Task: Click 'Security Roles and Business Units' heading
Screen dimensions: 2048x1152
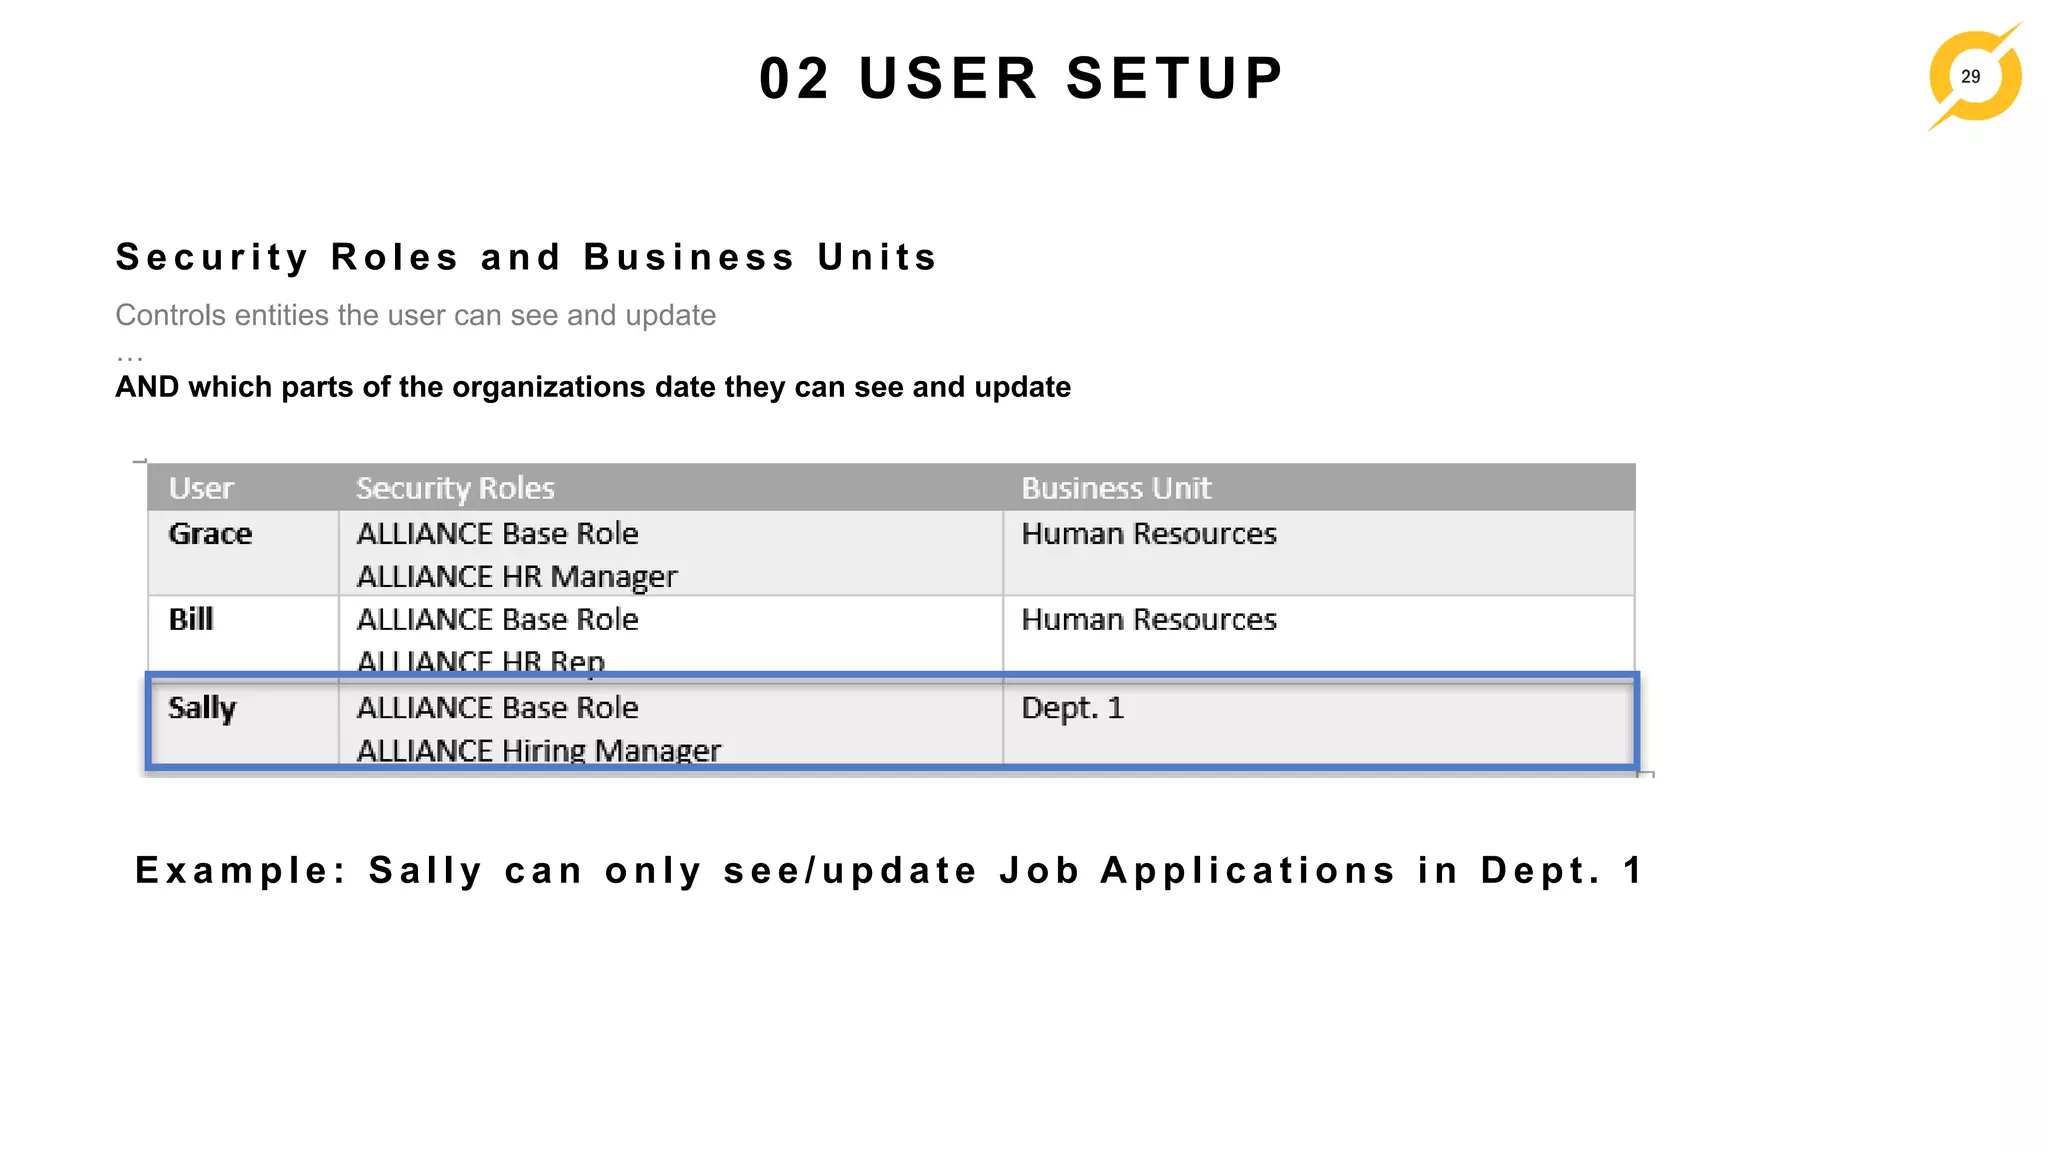Action: point(527,257)
